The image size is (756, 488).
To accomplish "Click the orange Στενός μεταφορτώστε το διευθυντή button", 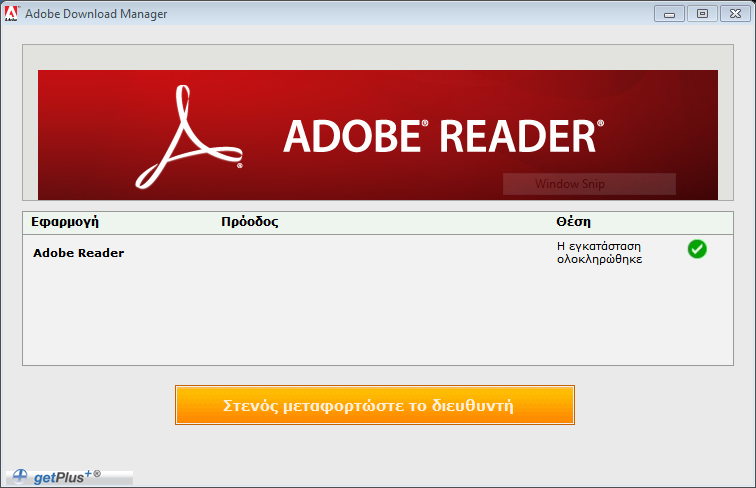I will (x=375, y=405).
